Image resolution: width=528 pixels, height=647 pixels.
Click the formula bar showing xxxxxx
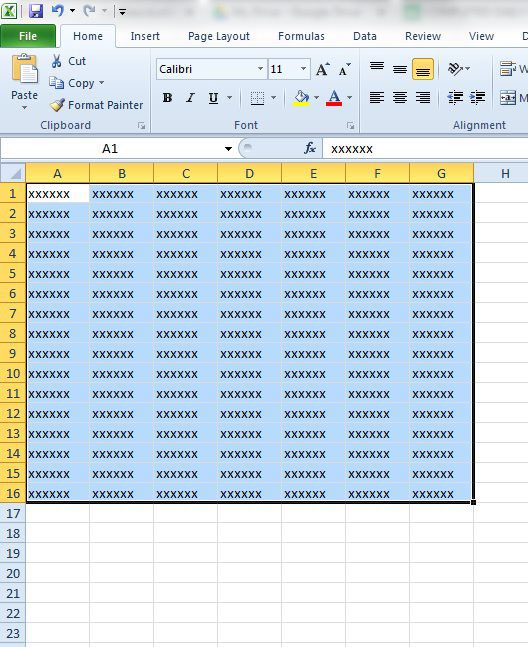click(x=425, y=149)
